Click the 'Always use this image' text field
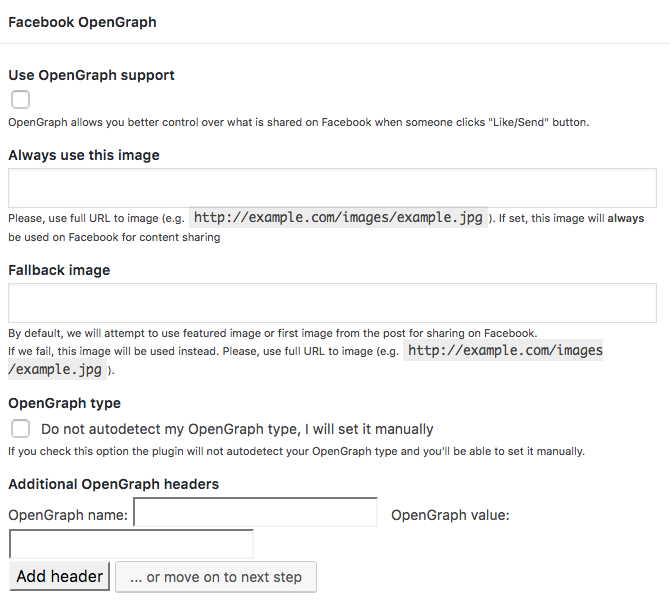The width and height of the screenshot is (670, 608). pos(332,188)
